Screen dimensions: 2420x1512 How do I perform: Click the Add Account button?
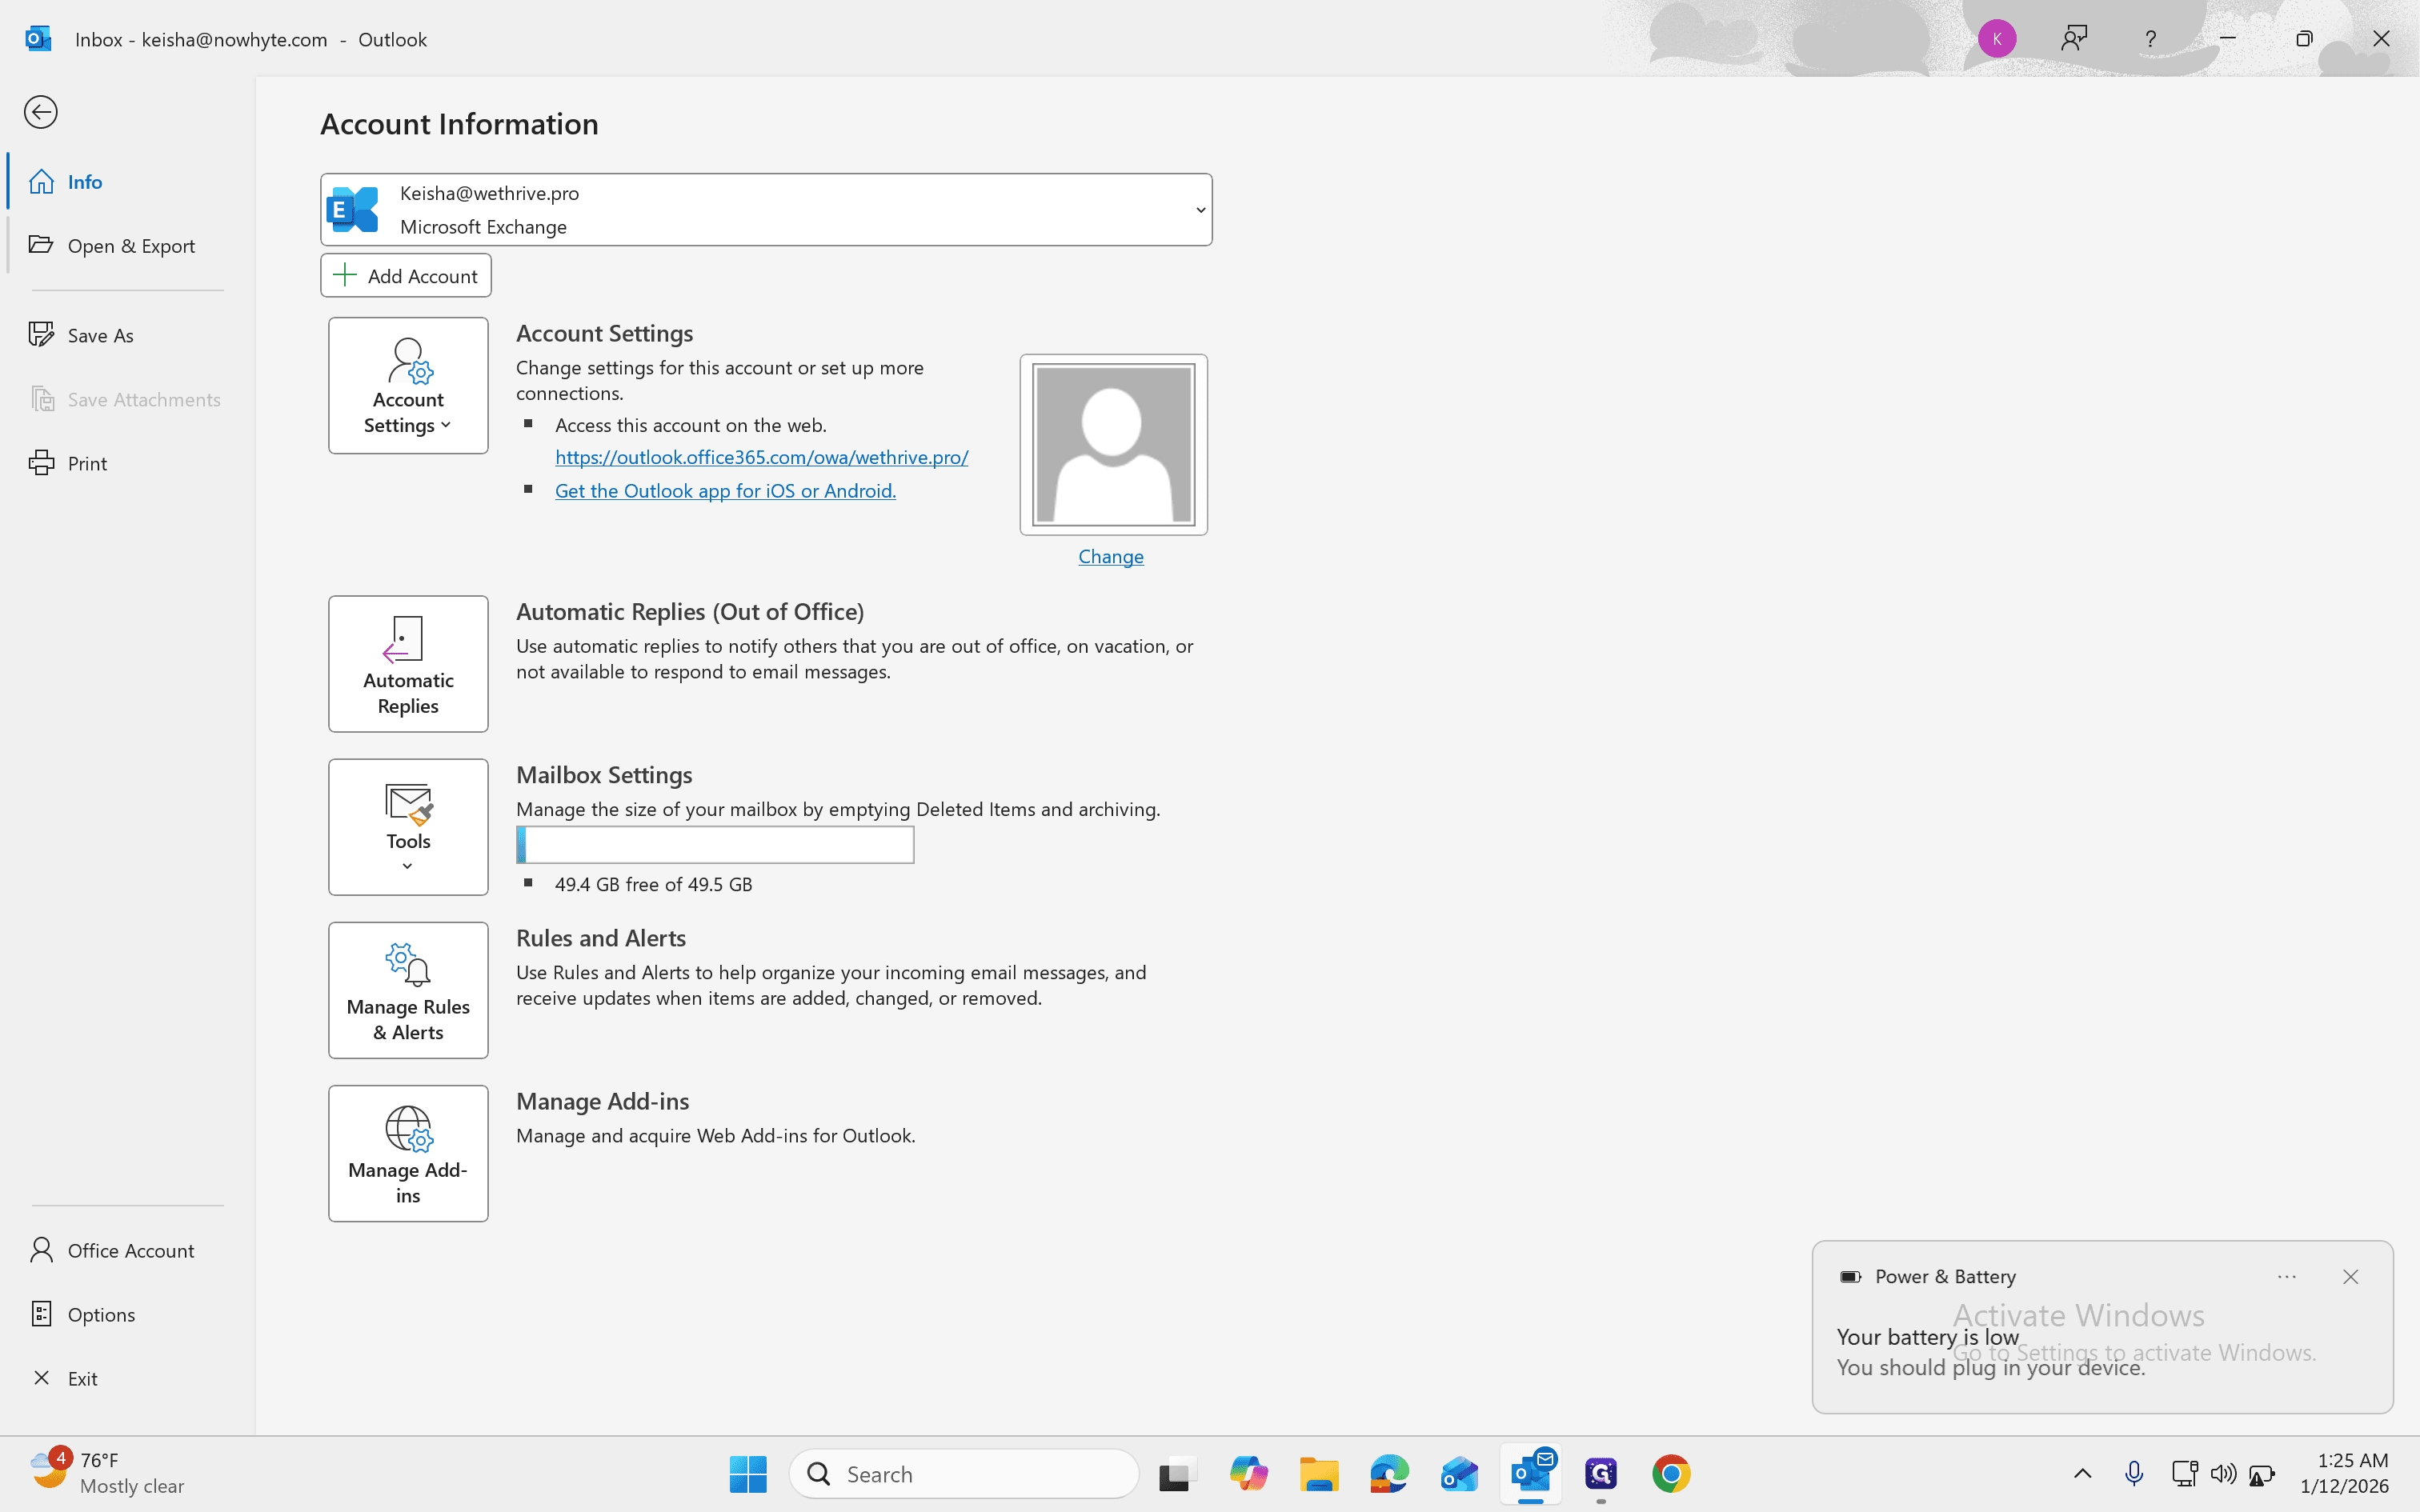[406, 275]
